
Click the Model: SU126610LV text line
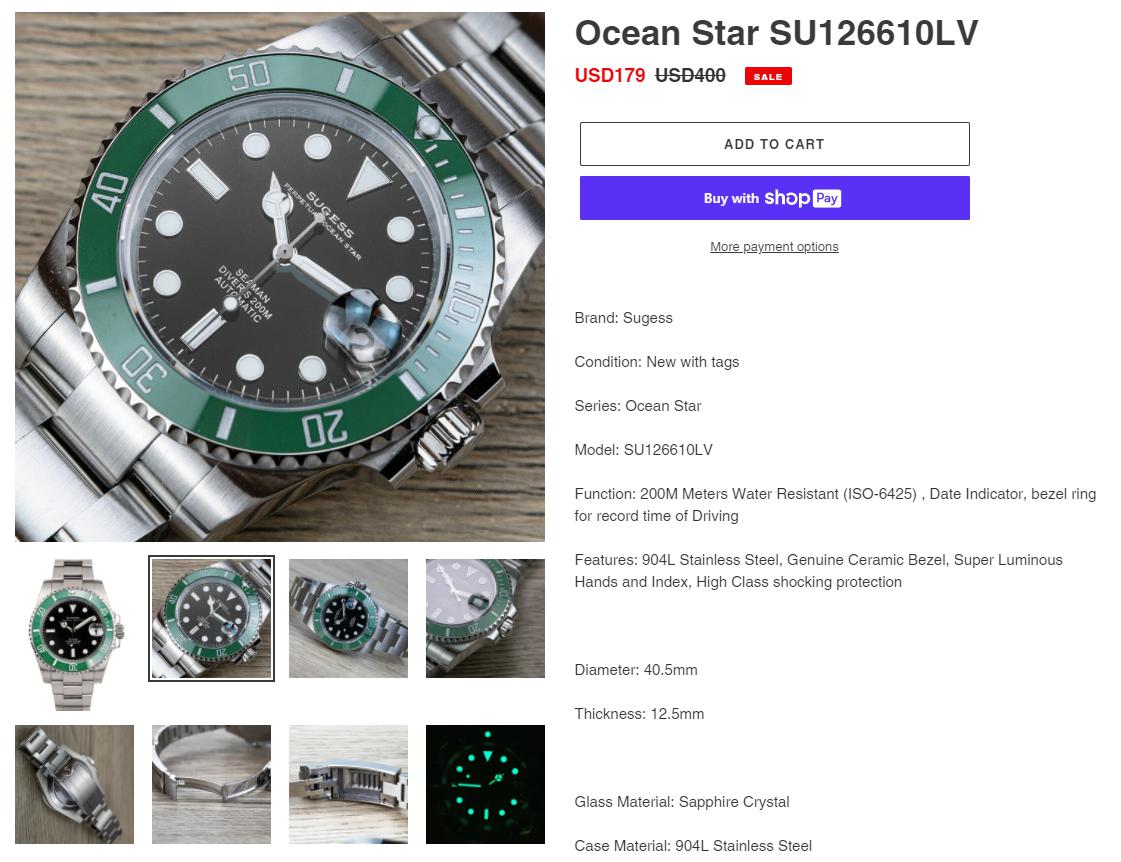pyautogui.click(x=643, y=450)
